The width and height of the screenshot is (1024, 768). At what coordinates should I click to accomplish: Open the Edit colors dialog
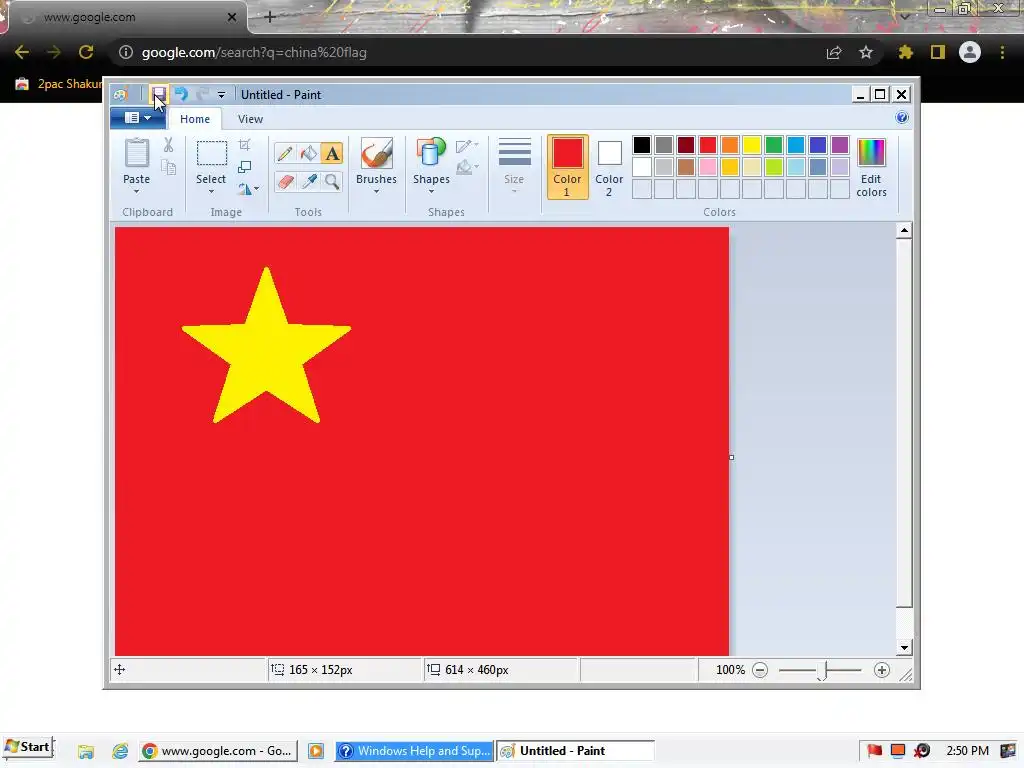pos(871,167)
